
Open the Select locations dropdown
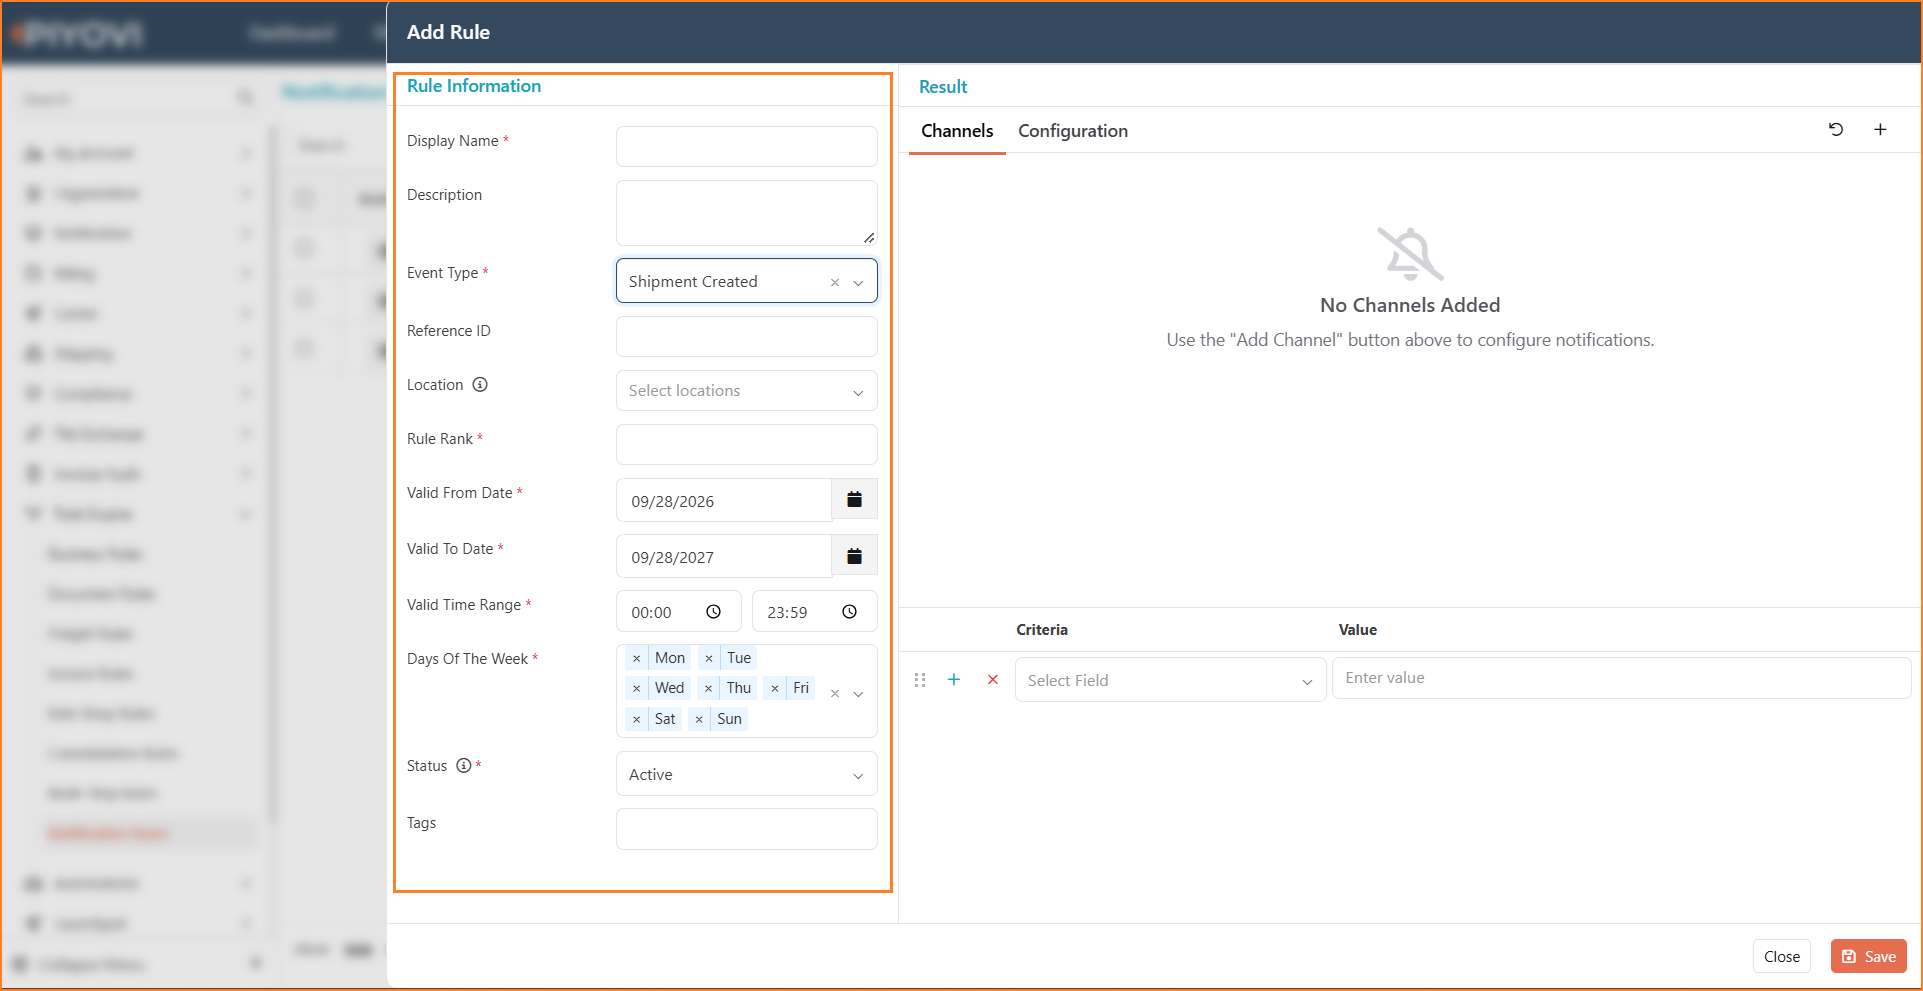pos(747,390)
